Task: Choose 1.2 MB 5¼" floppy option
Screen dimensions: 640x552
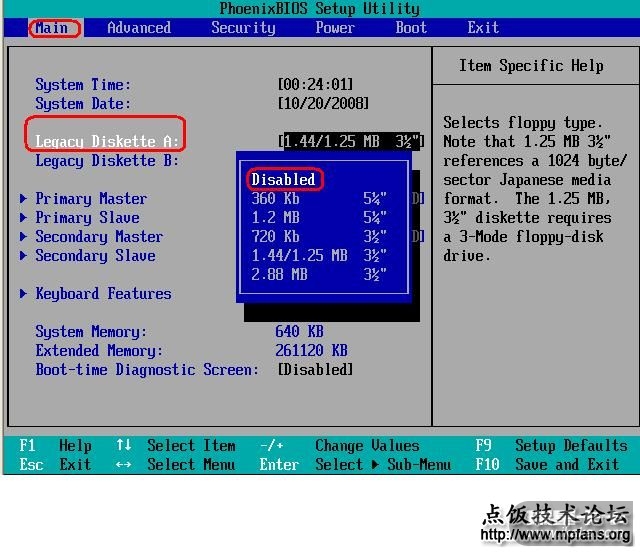Action: (319, 217)
